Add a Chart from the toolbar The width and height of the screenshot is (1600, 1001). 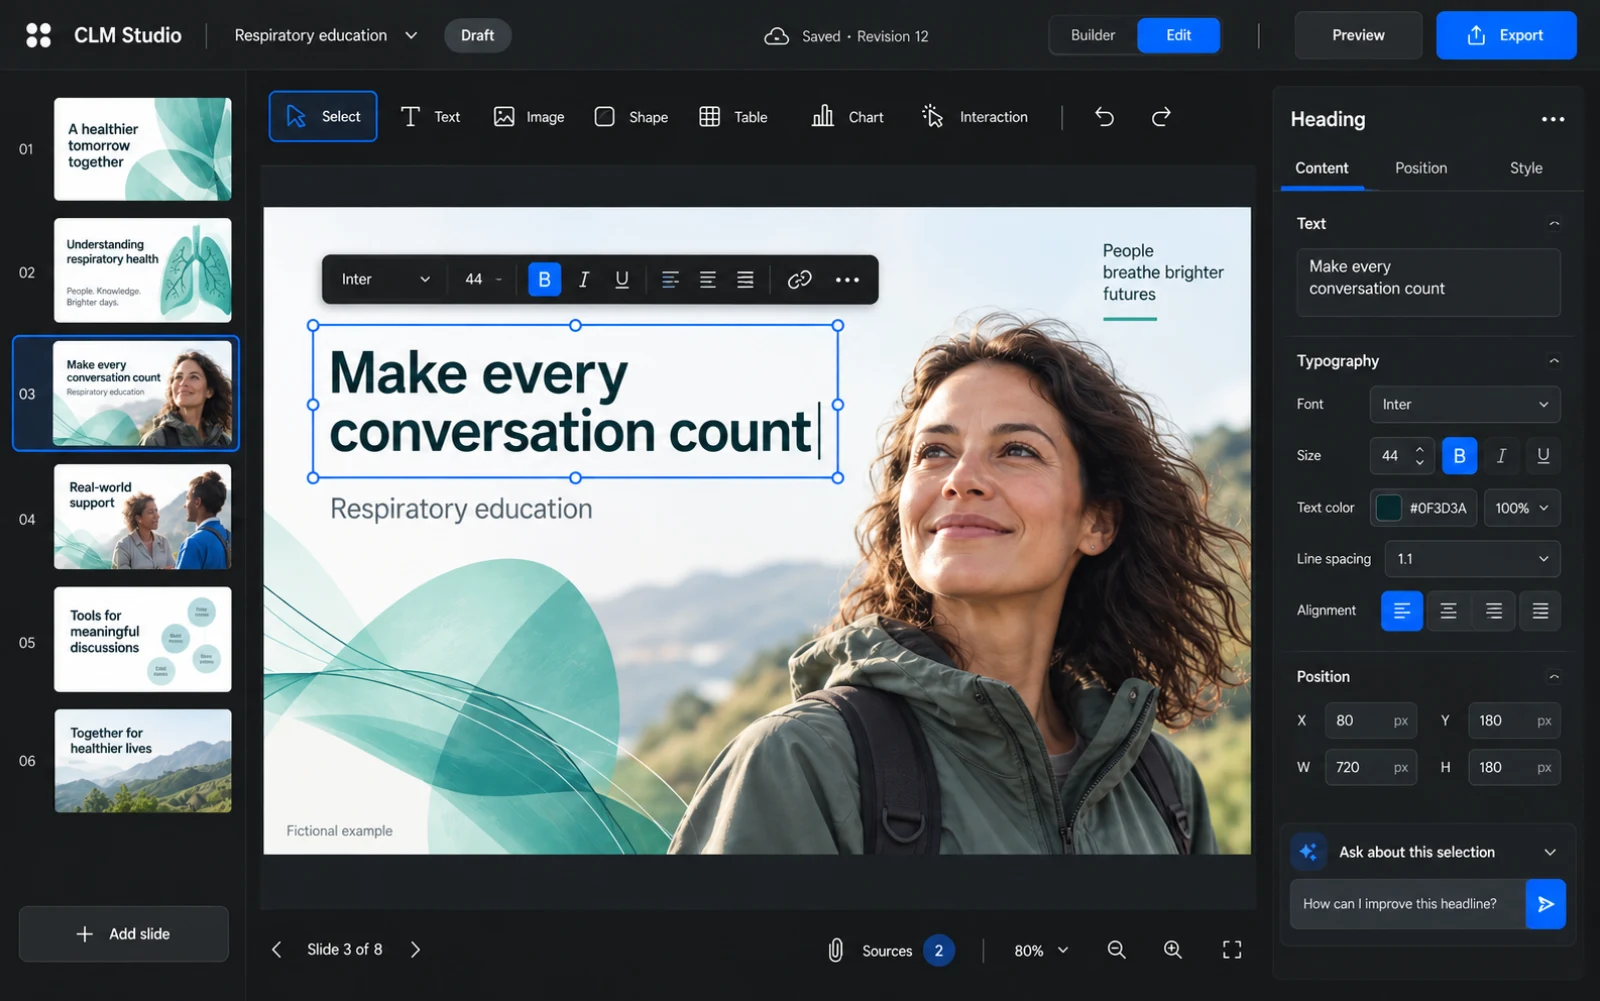(x=848, y=117)
